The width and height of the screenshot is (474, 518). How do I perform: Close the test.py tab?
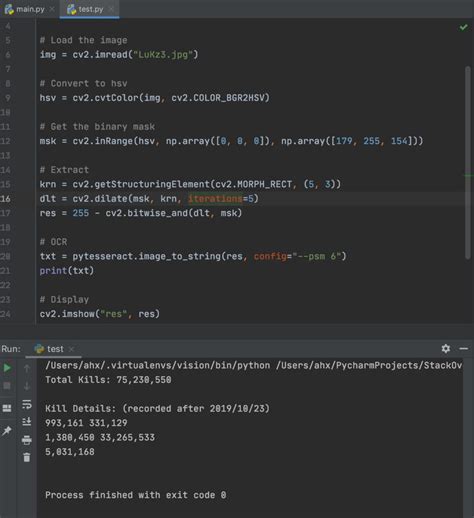coord(111,9)
